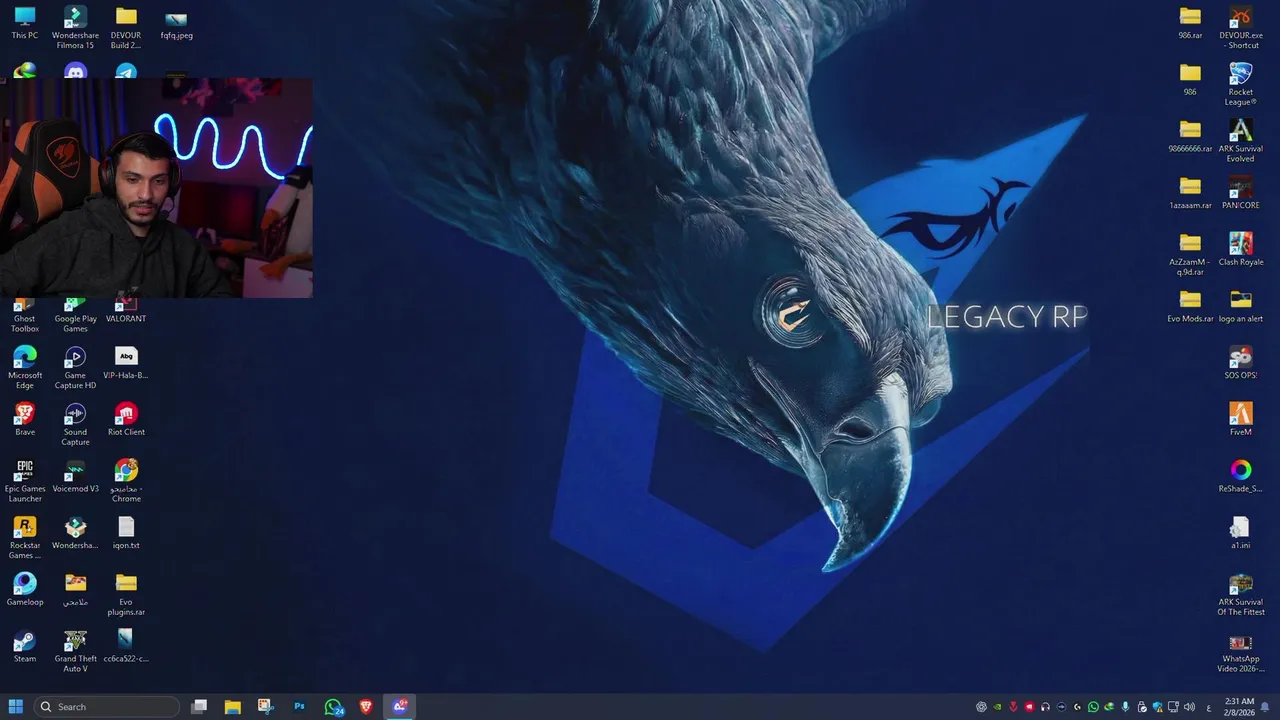The image size is (1280, 720).
Task: Open DEVOUR Build 2... folder
Action: pos(126,27)
